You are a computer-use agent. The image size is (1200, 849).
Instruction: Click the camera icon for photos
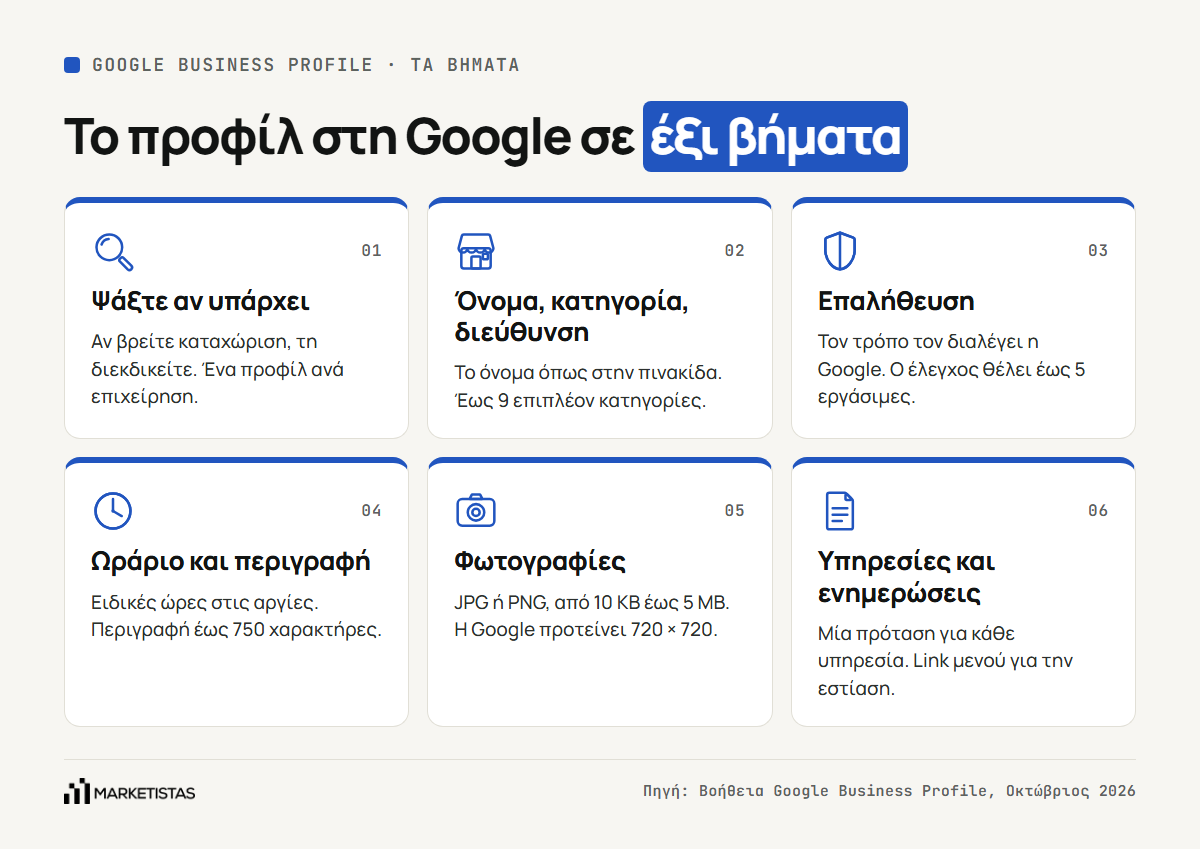tap(476, 510)
